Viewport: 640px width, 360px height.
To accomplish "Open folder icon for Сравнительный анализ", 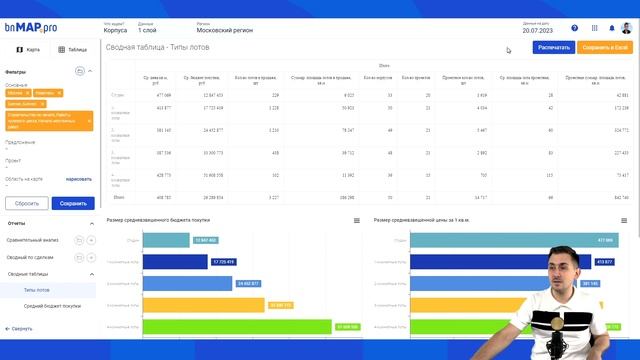I will [79, 240].
